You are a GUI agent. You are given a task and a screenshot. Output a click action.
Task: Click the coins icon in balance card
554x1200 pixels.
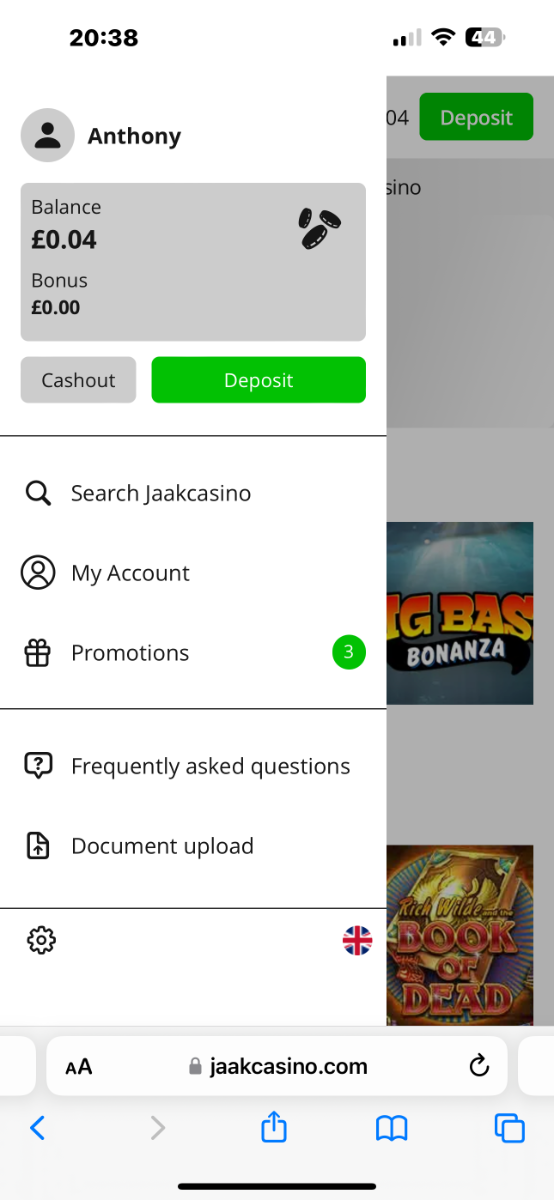(319, 228)
